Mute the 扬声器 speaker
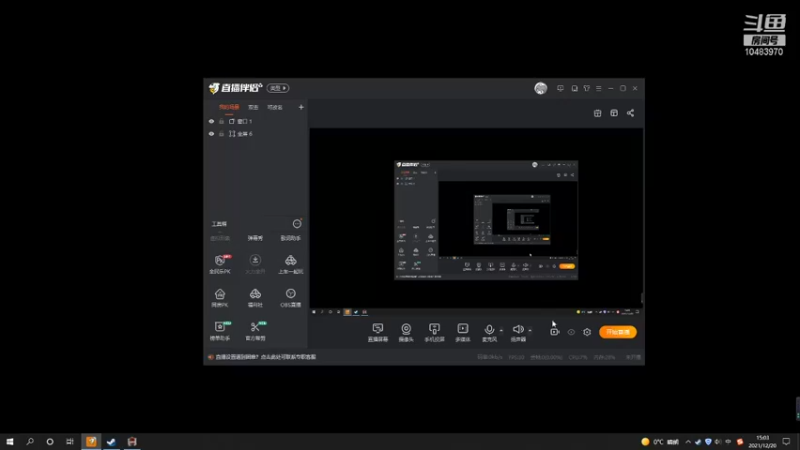Viewport: 800px width, 450px height. [x=518, y=332]
